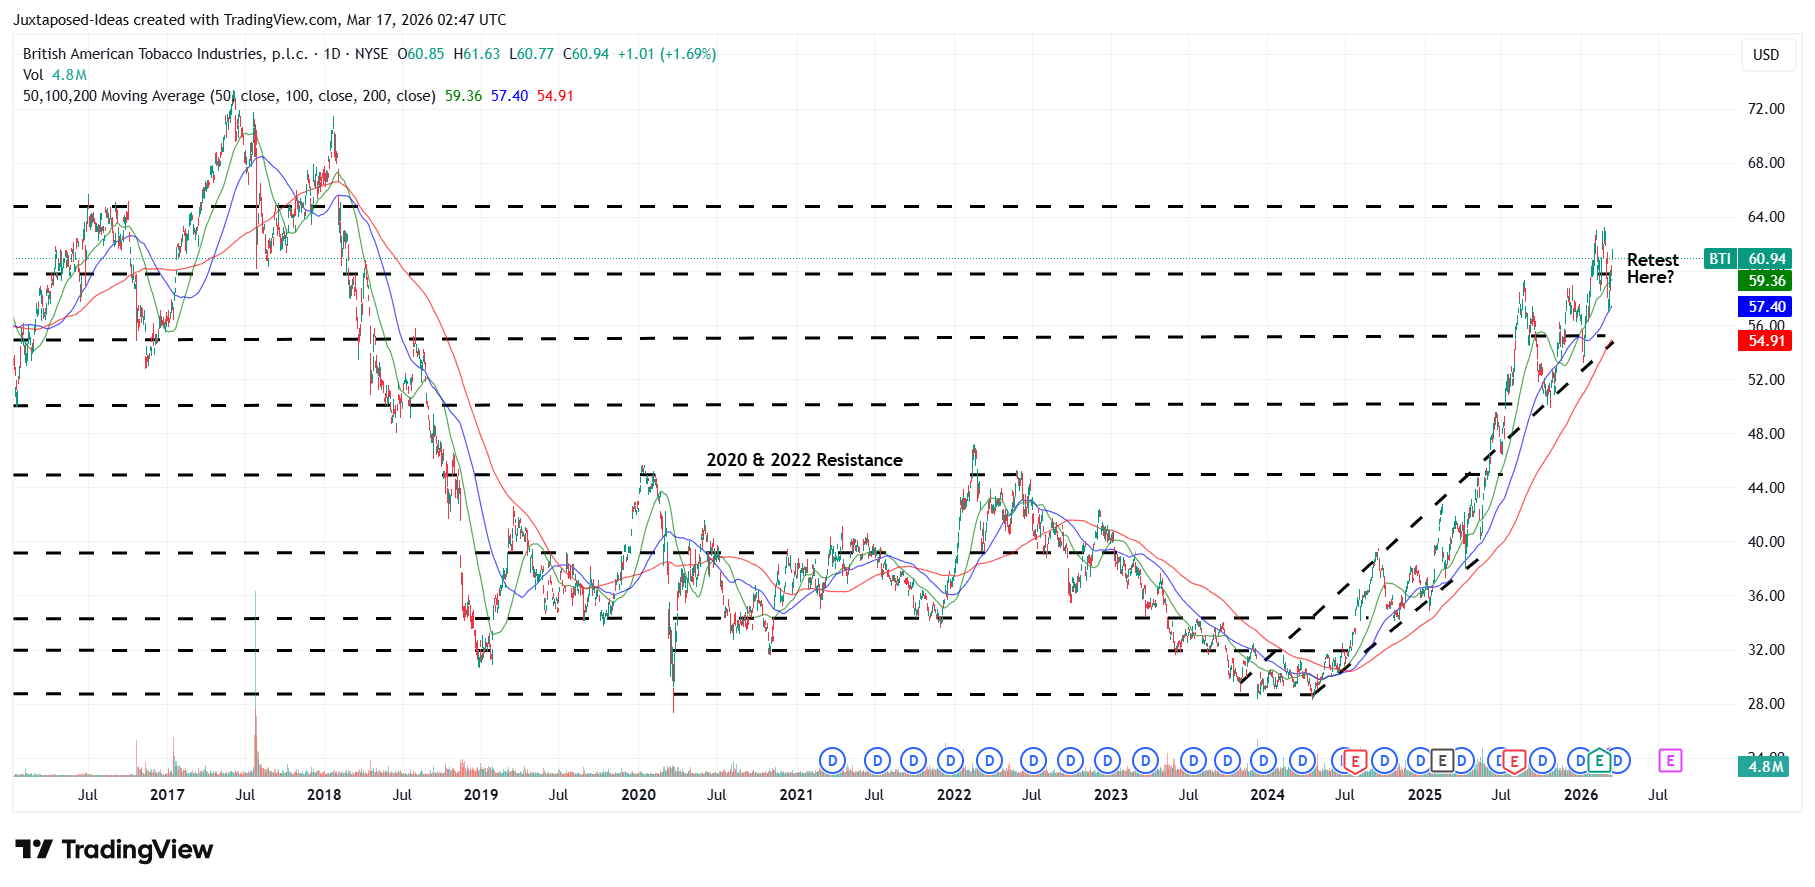Click dividend marker between Jul 2023 and 2024
Viewport: 1815px width, 887px height.
(x=1227, y=761)
